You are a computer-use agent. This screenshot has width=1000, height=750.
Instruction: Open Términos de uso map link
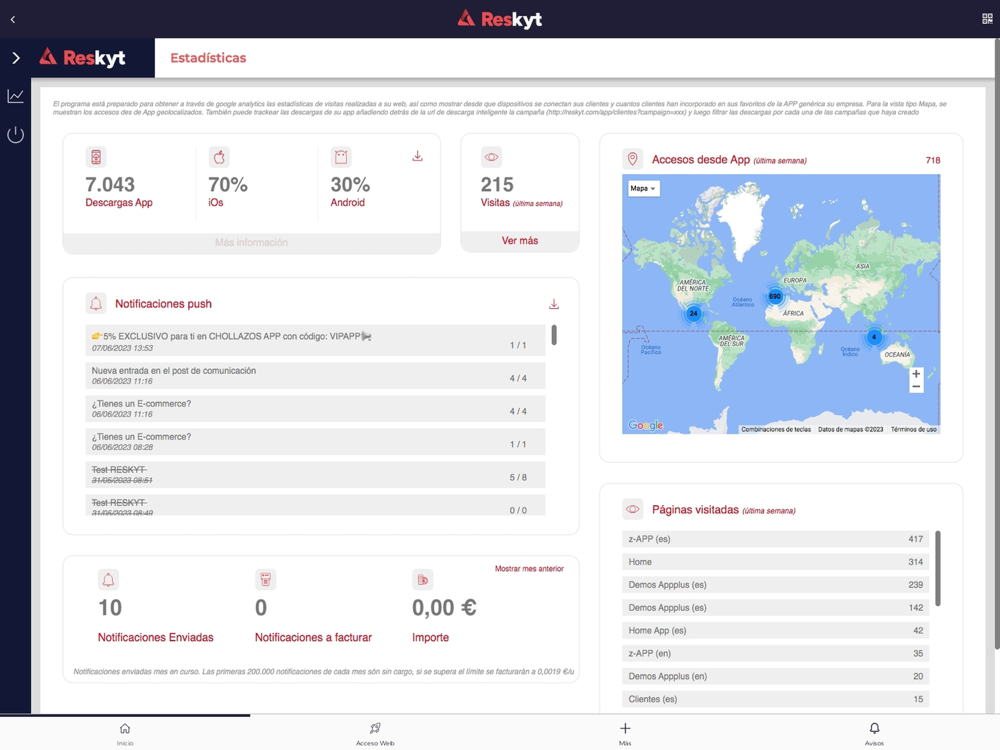[913, 430]
